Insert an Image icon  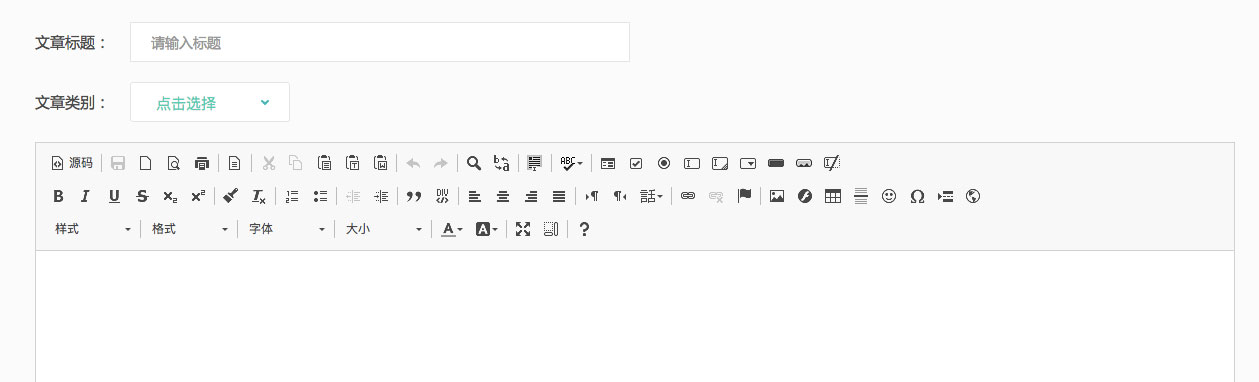[x=776, y=196]
